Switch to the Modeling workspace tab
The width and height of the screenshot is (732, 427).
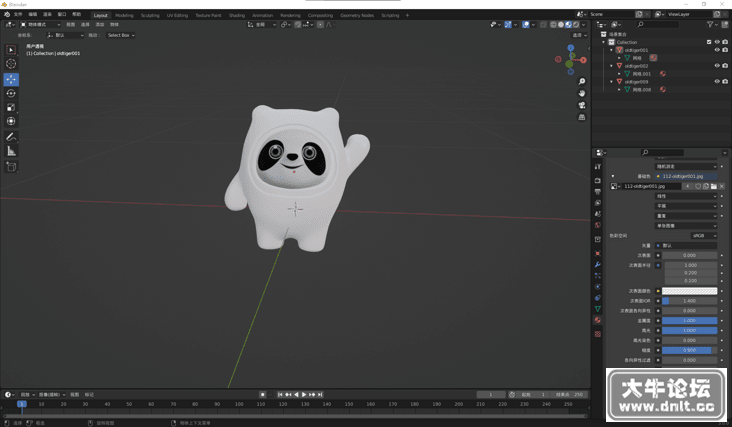[x=124, y=15]
